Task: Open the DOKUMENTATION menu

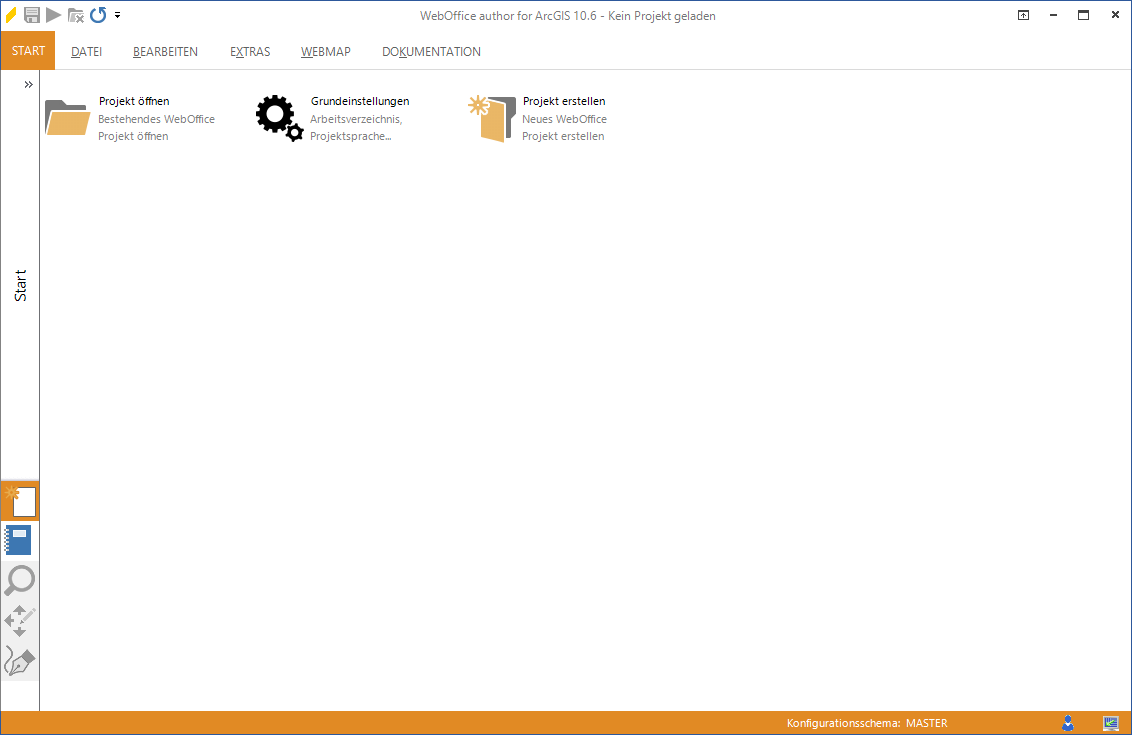Action: pos(431,51)
